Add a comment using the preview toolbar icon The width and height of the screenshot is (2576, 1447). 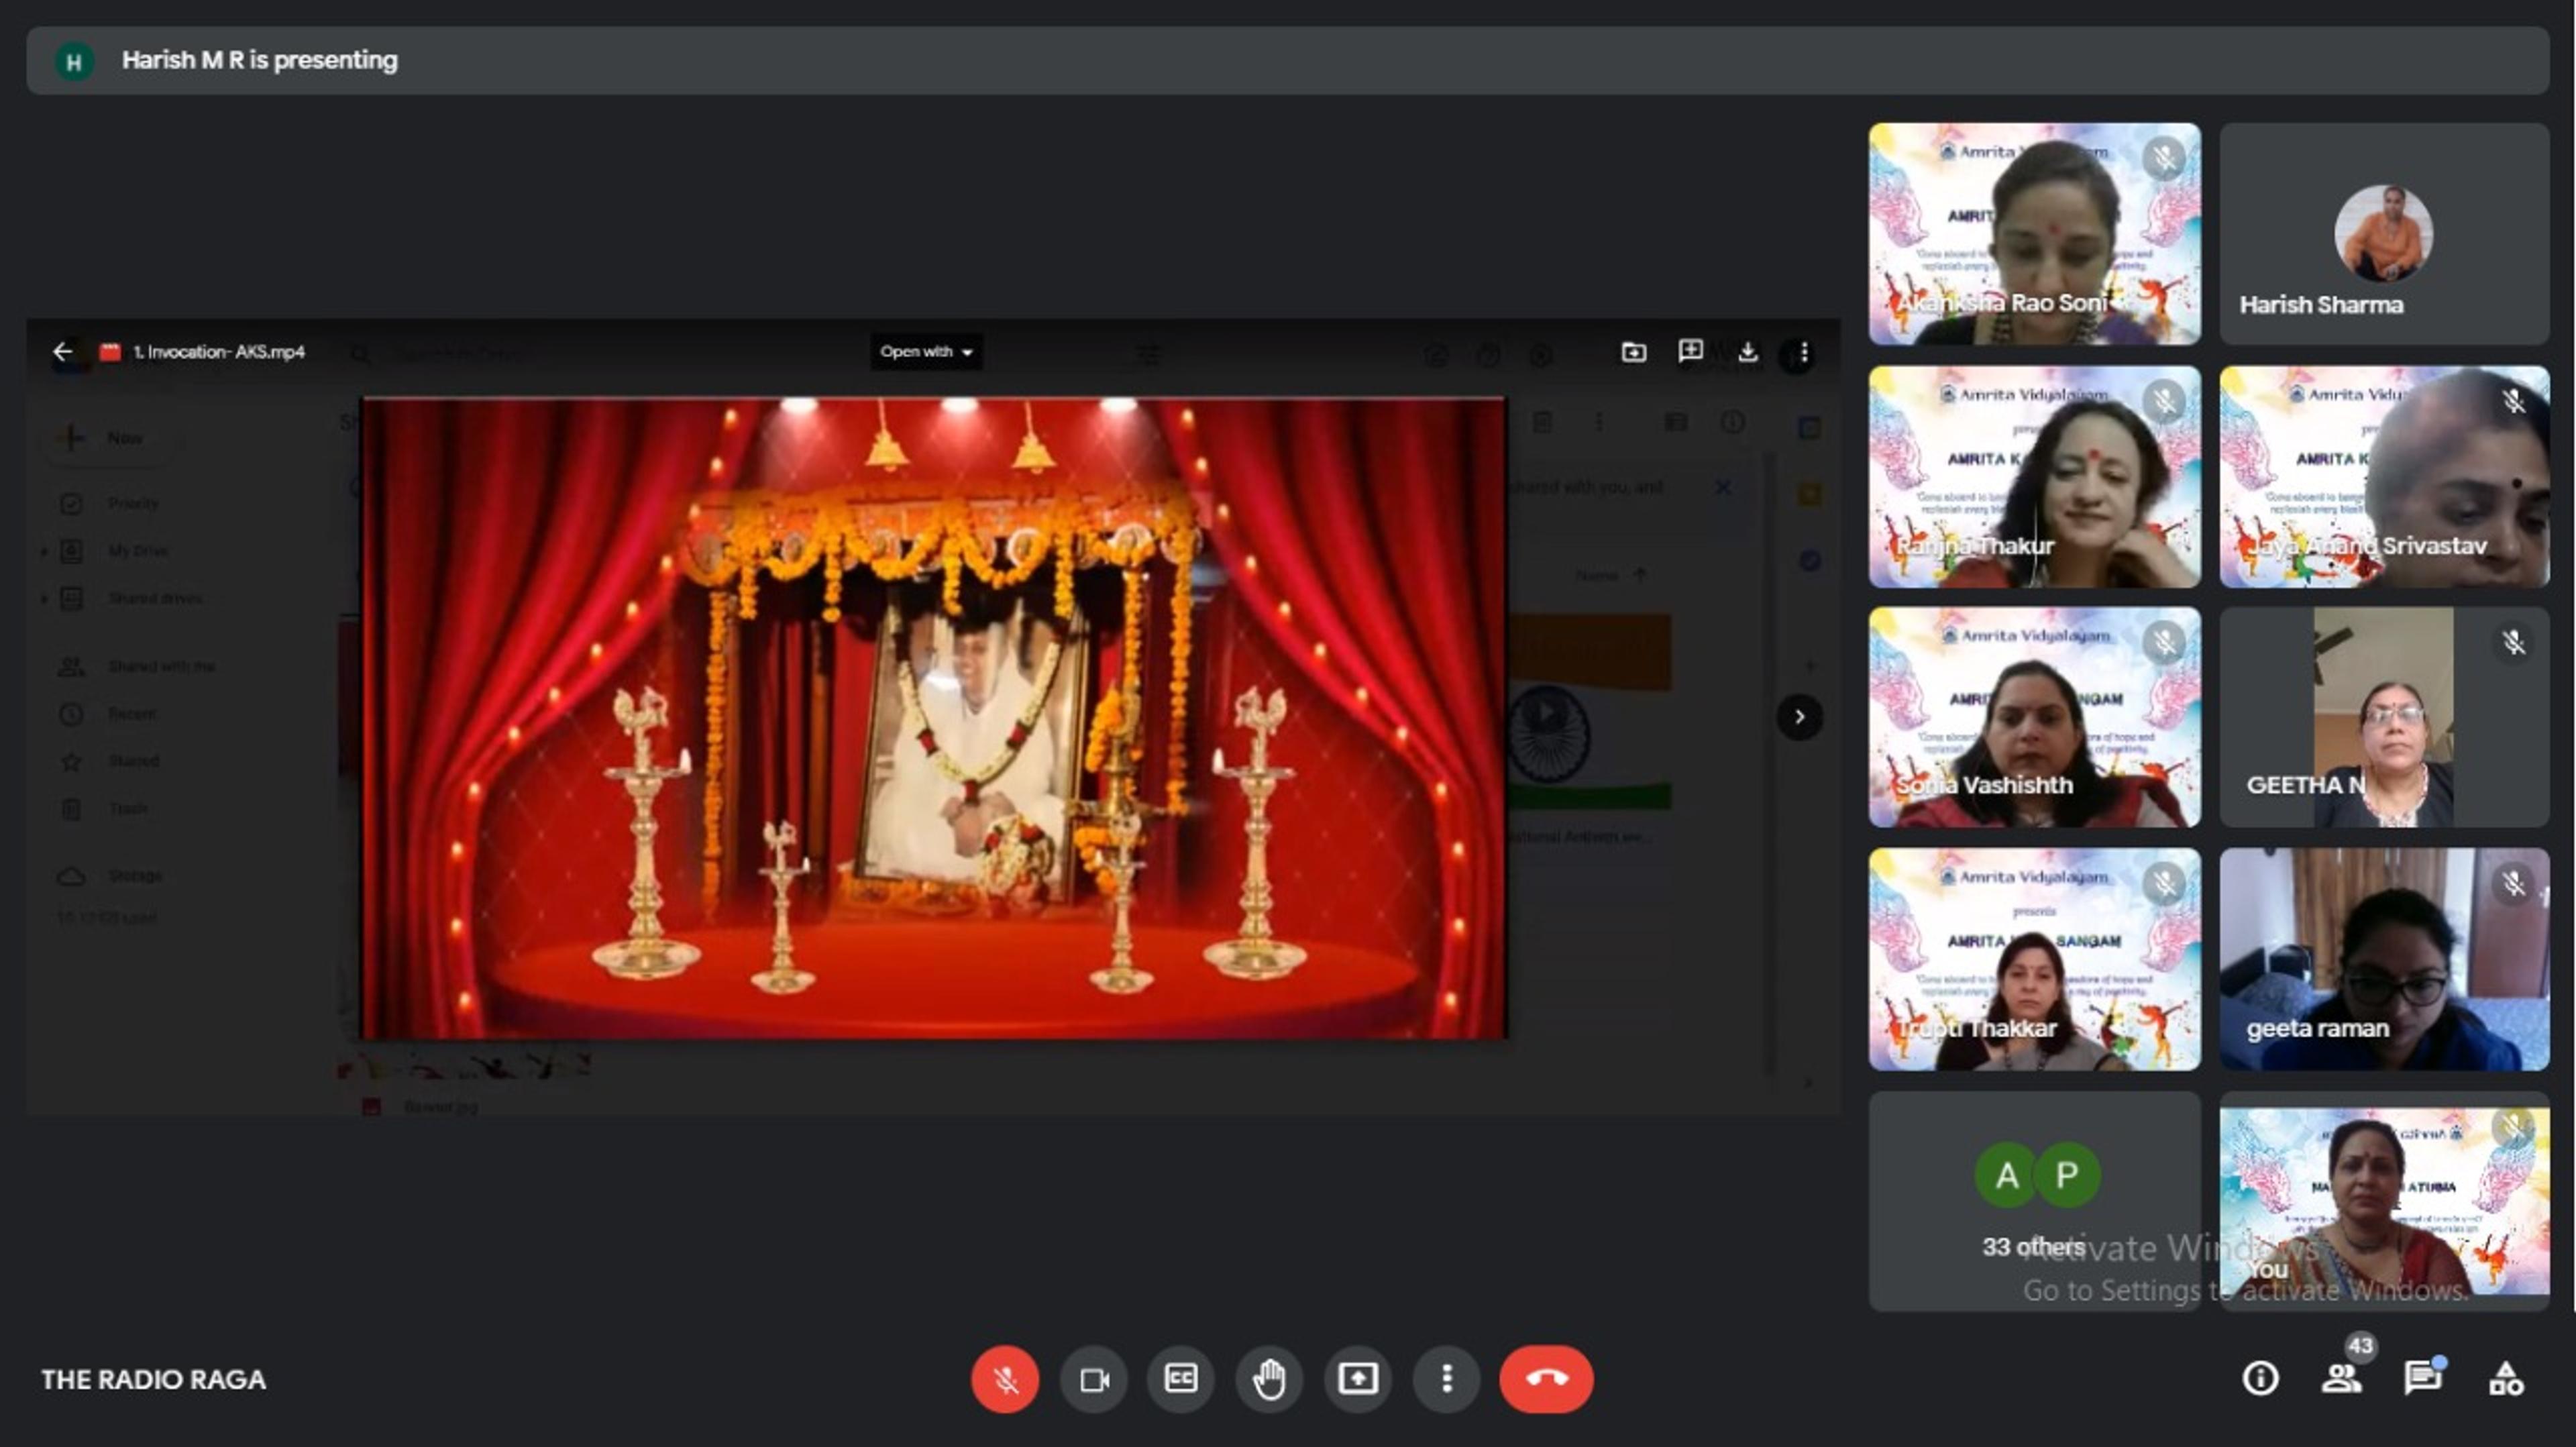pos(1690,351)
